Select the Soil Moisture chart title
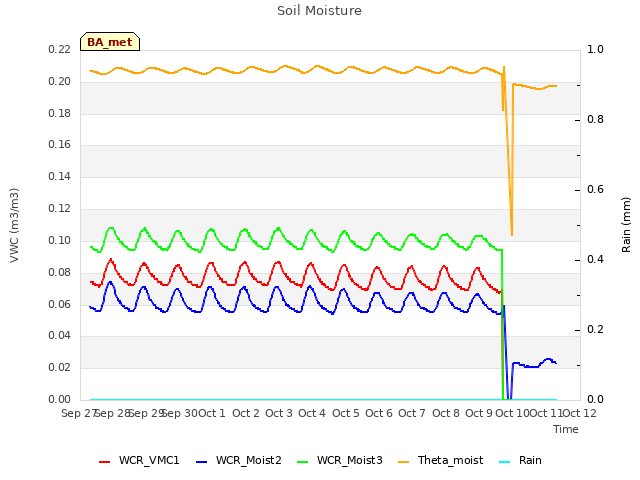The image size is (640, 480). point(319,11)
